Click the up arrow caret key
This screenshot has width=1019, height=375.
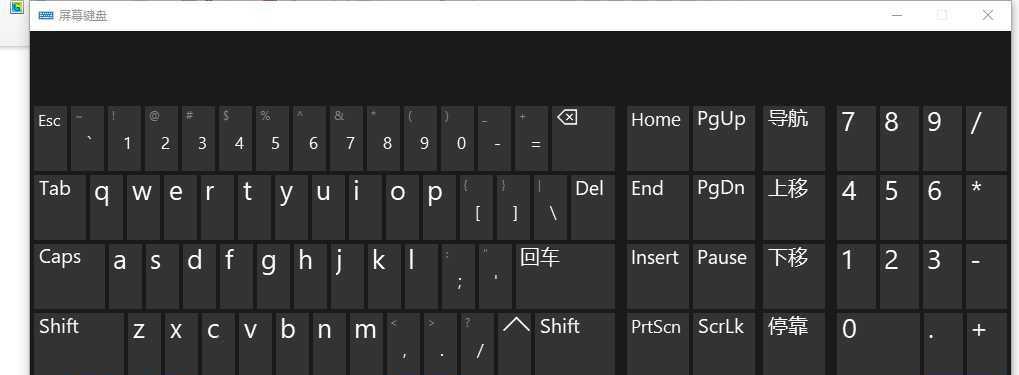click(516, 344)
